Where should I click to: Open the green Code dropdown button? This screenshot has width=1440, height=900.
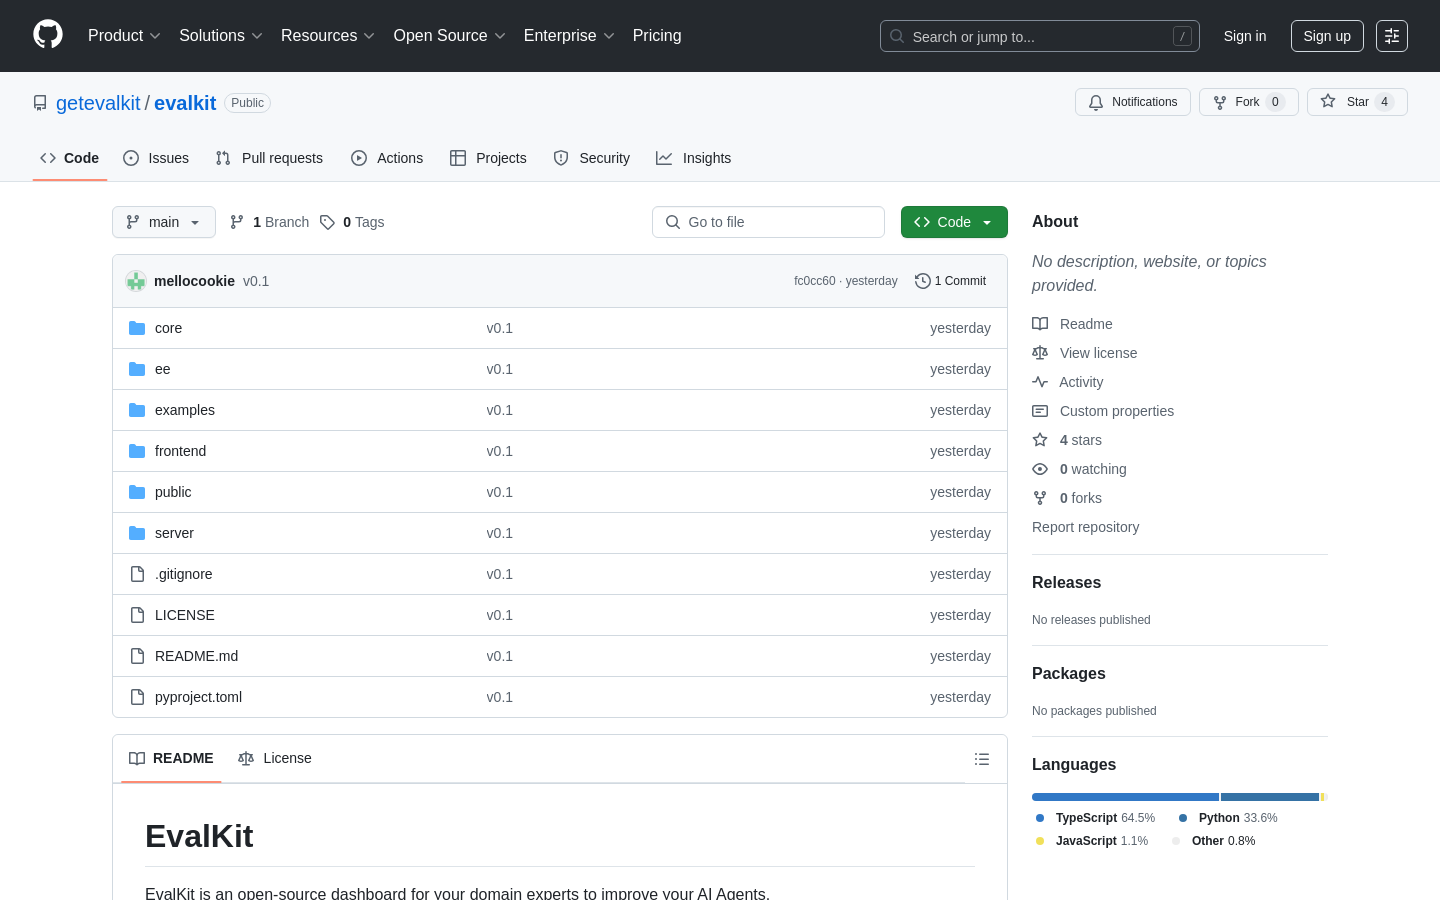(954, 222)
